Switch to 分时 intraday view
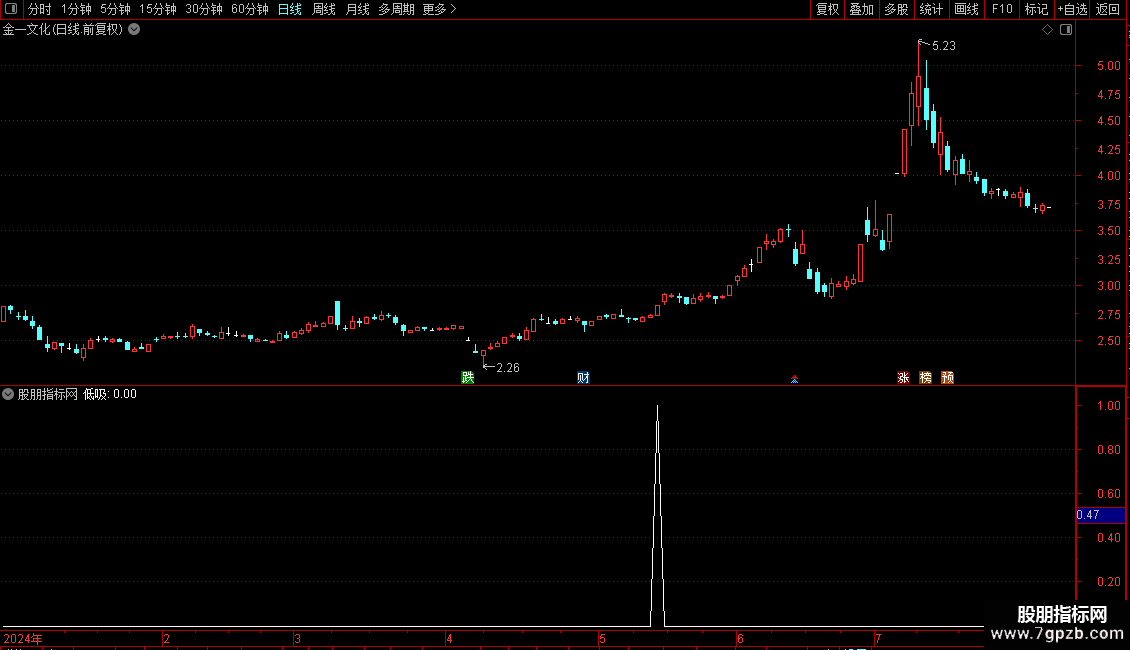The image size is (1130, 650). pos(40,9)
